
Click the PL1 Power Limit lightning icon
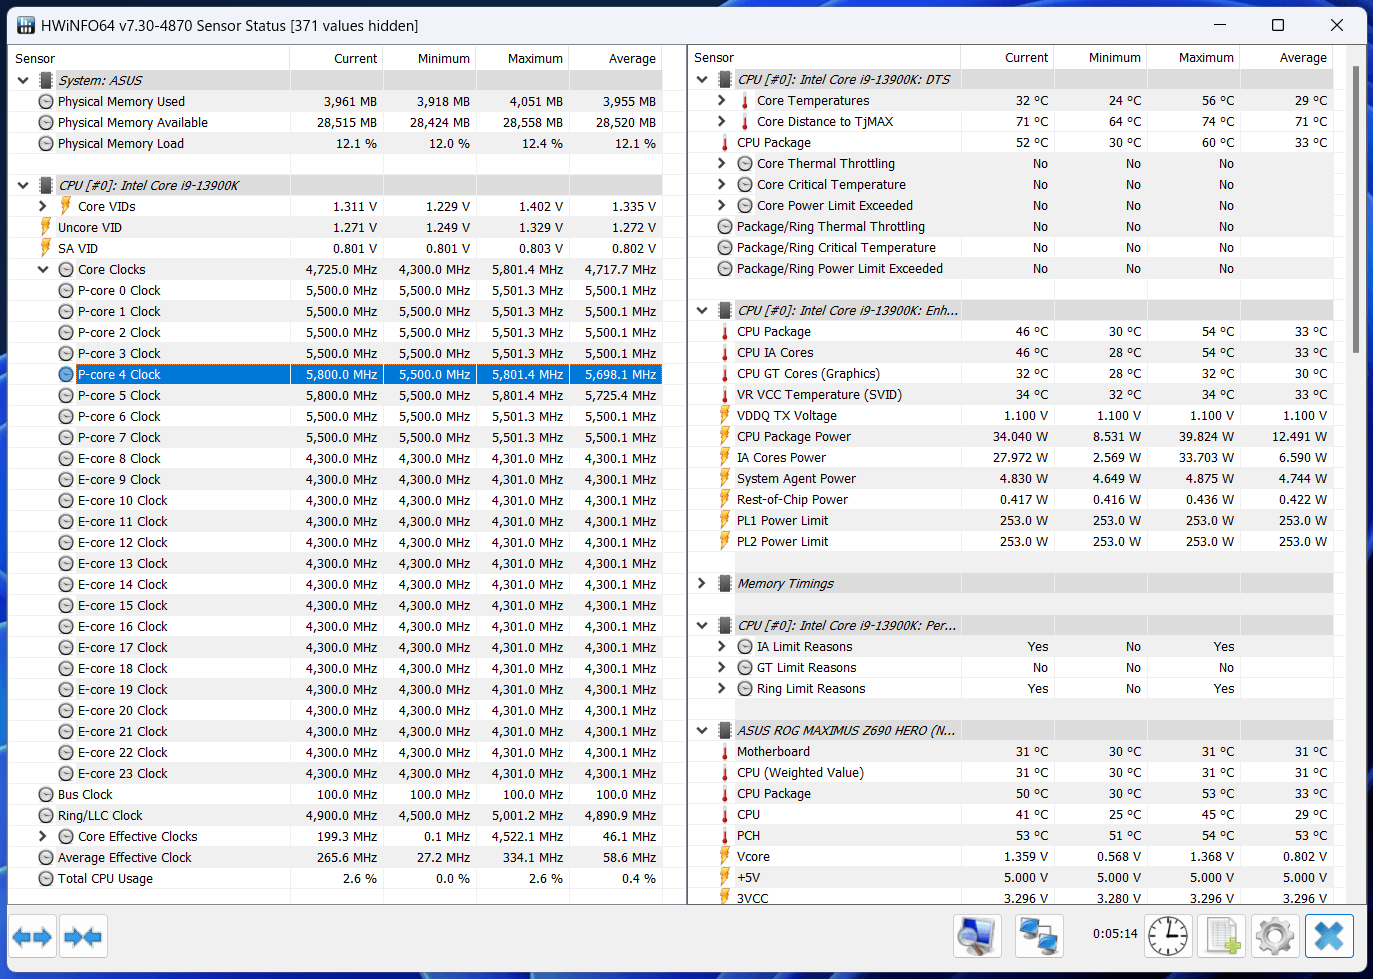pos(725,520)
